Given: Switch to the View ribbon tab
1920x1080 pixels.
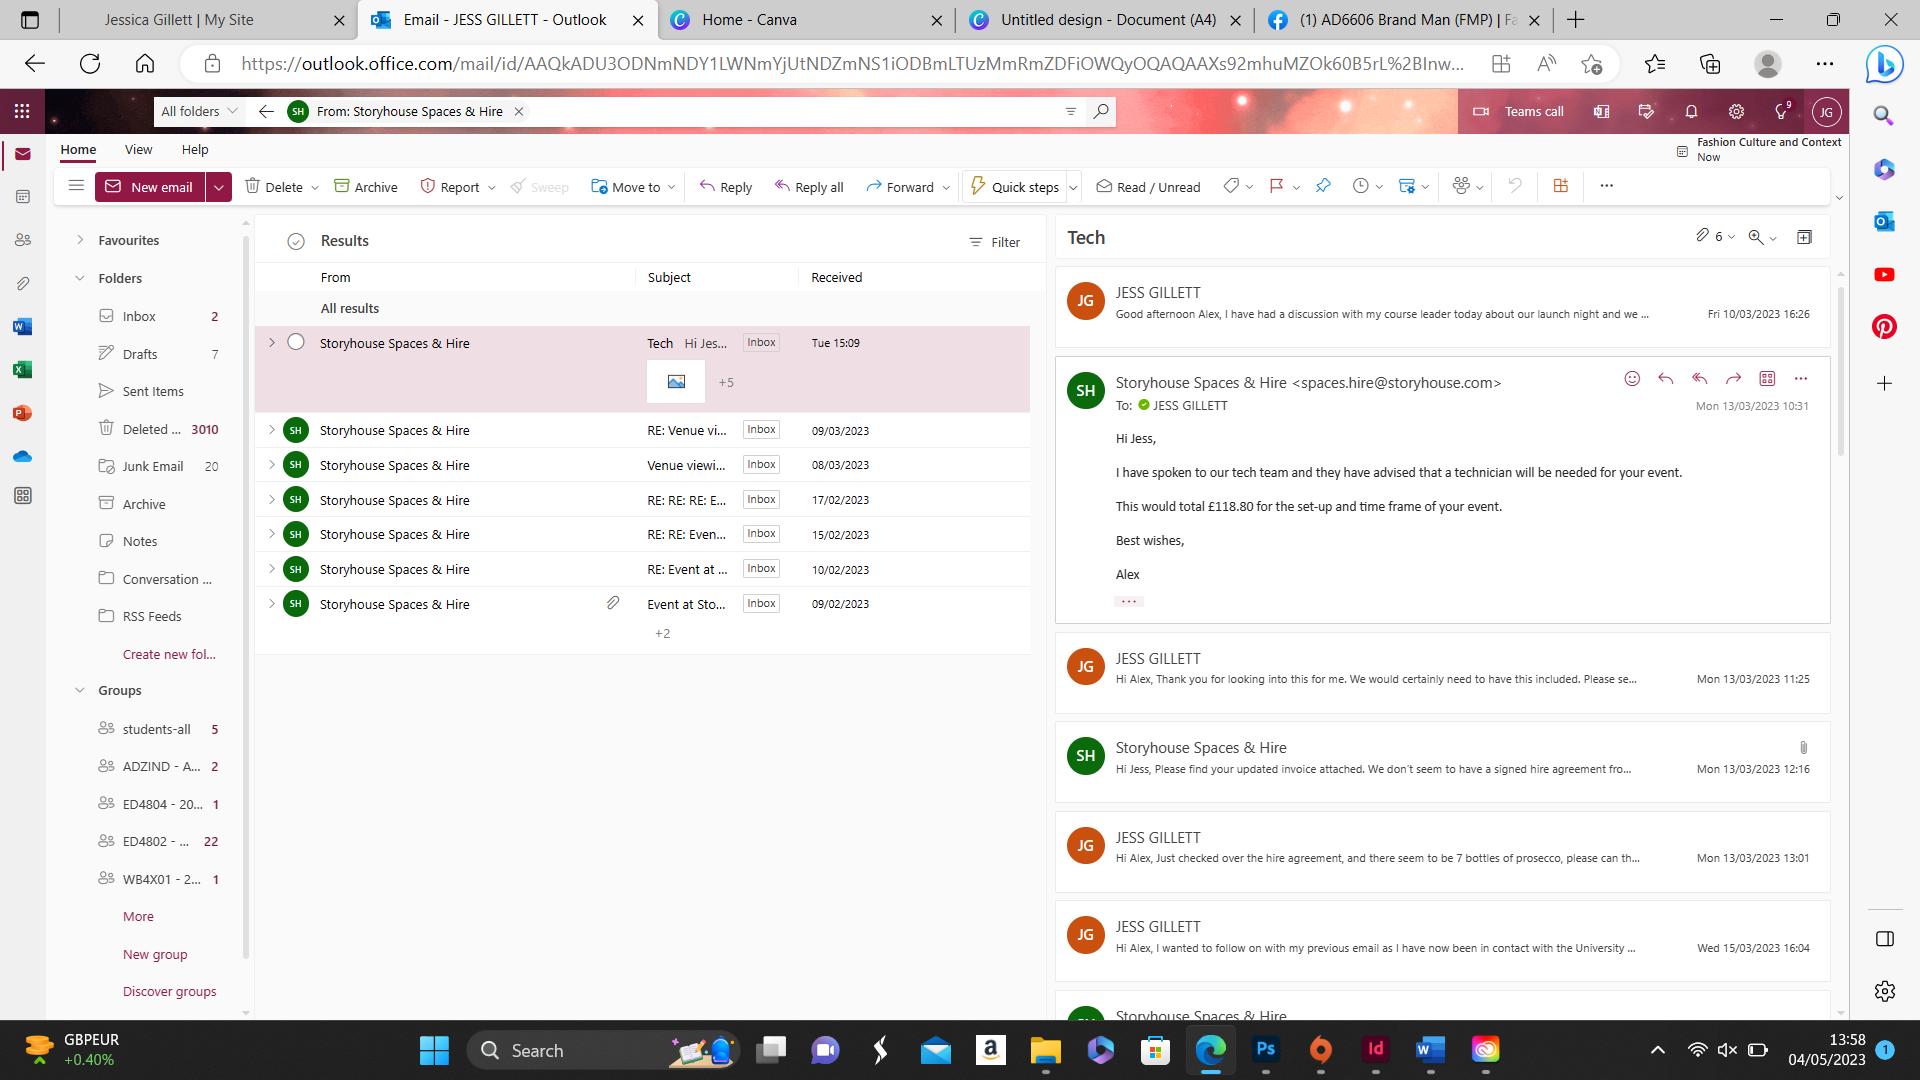Looking at the screenshot, I should coord(138,149).
